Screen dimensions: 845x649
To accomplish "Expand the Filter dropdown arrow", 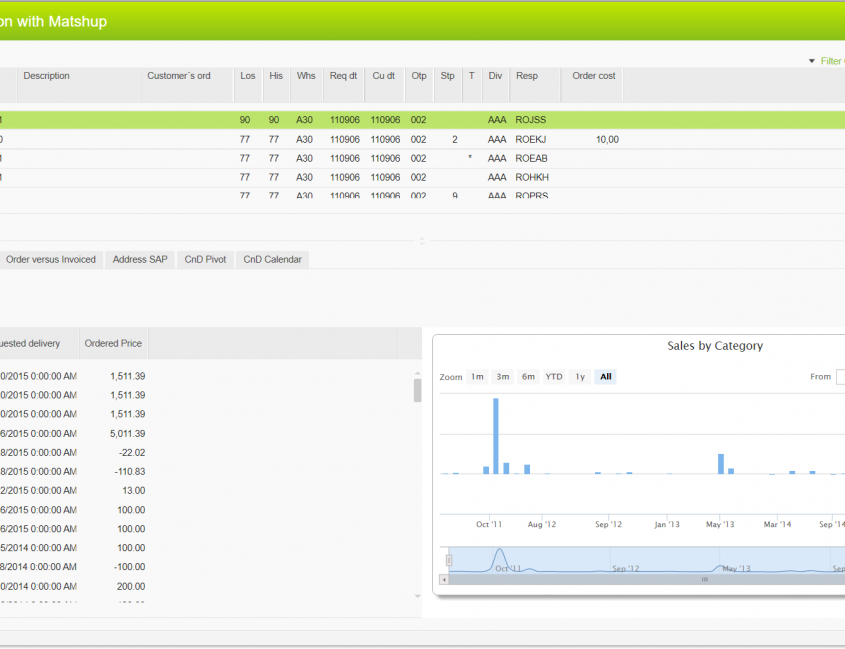I will 812,61.
